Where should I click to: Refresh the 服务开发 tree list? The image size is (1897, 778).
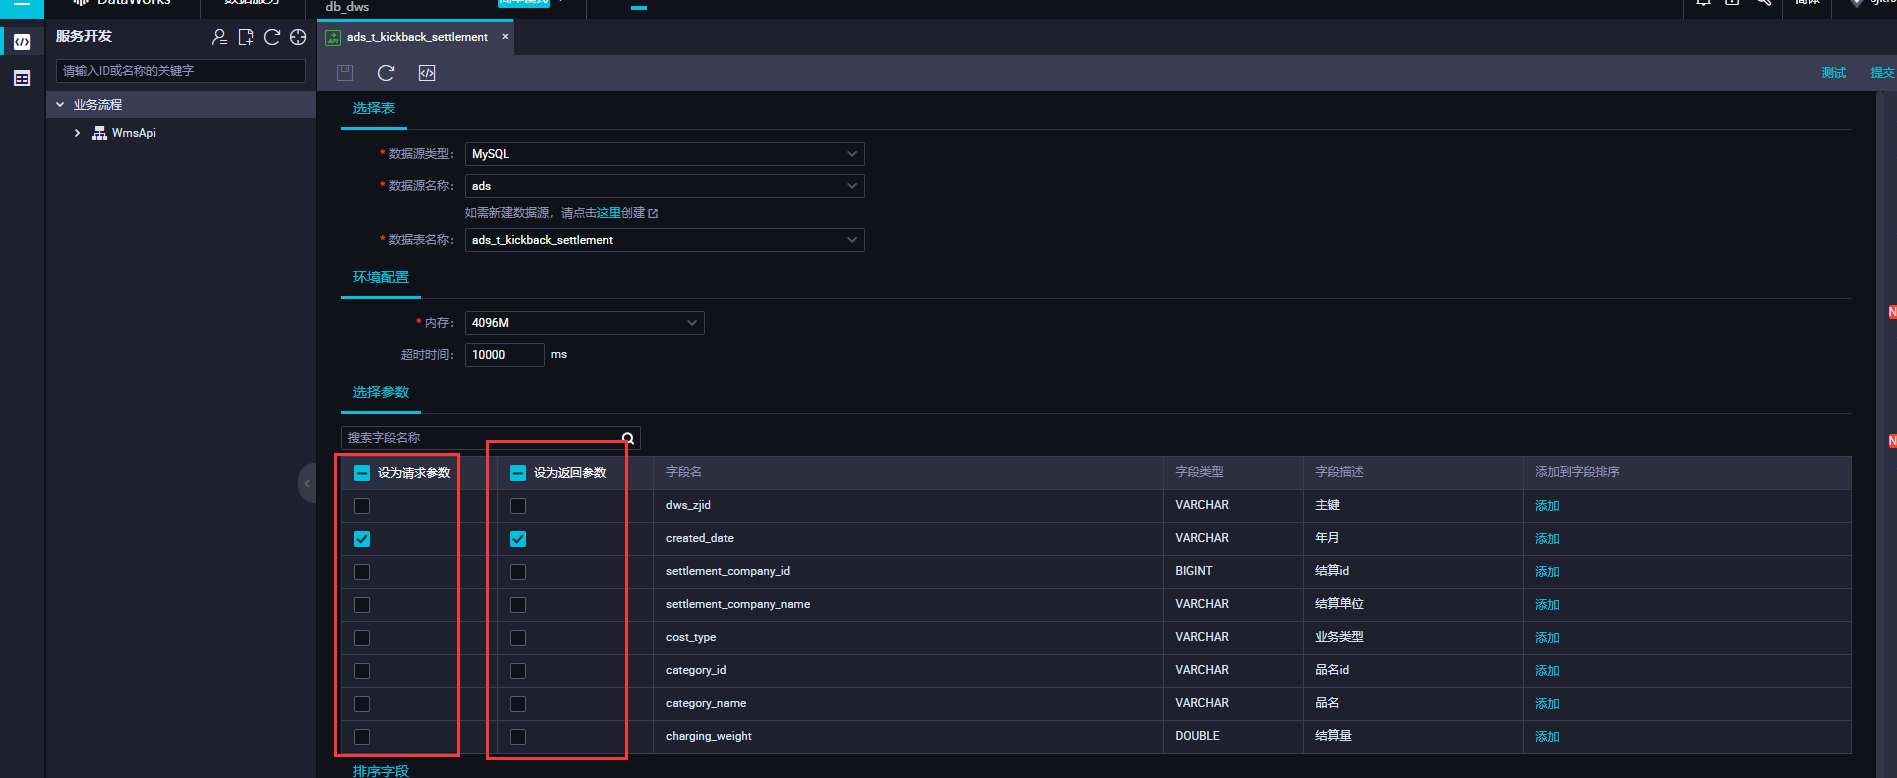(272, 37)
